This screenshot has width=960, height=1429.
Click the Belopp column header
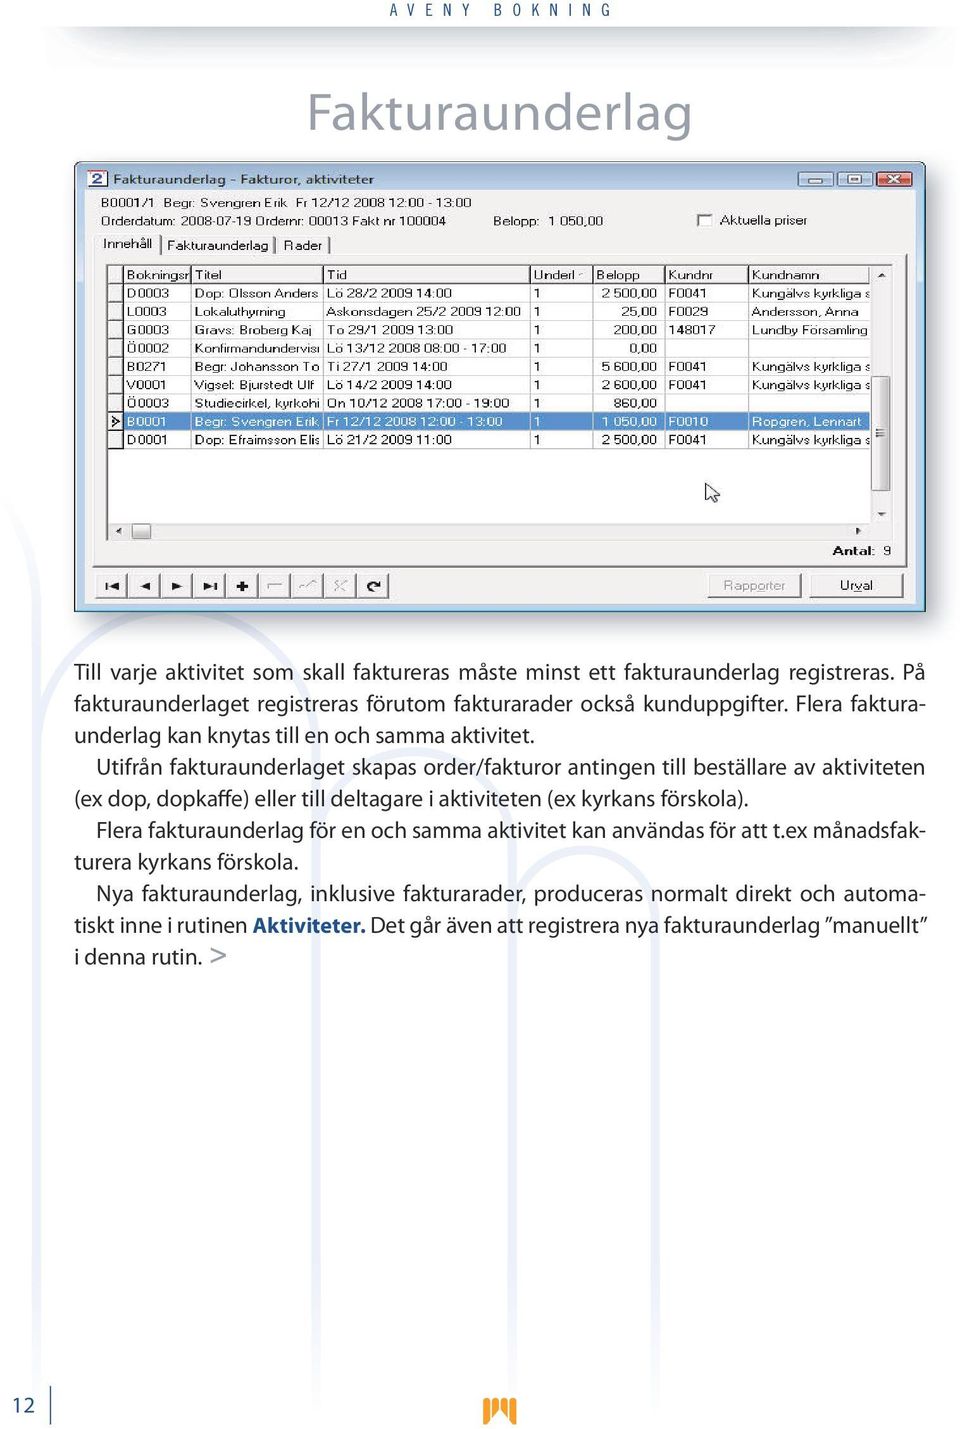pos(628,275)
